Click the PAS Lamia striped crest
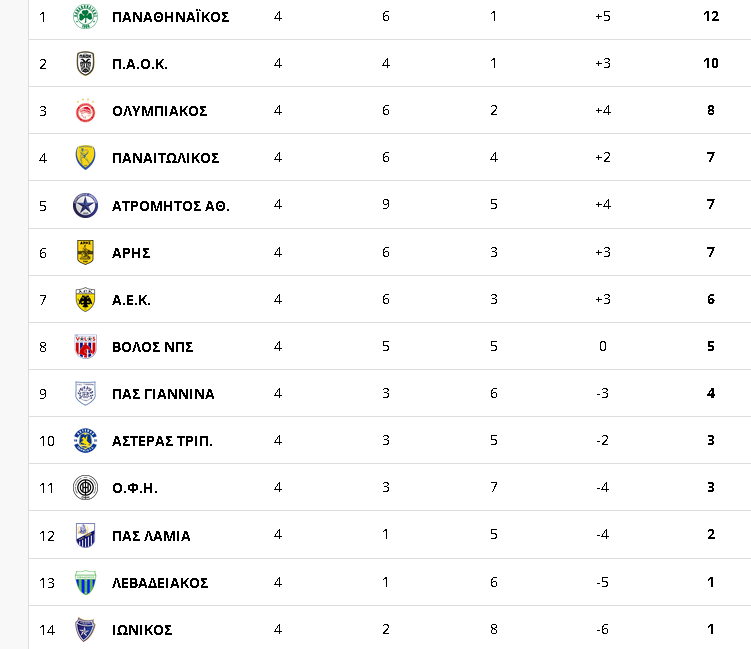The width and height of the screenshot is (751, 649). [x=85, y=535]
